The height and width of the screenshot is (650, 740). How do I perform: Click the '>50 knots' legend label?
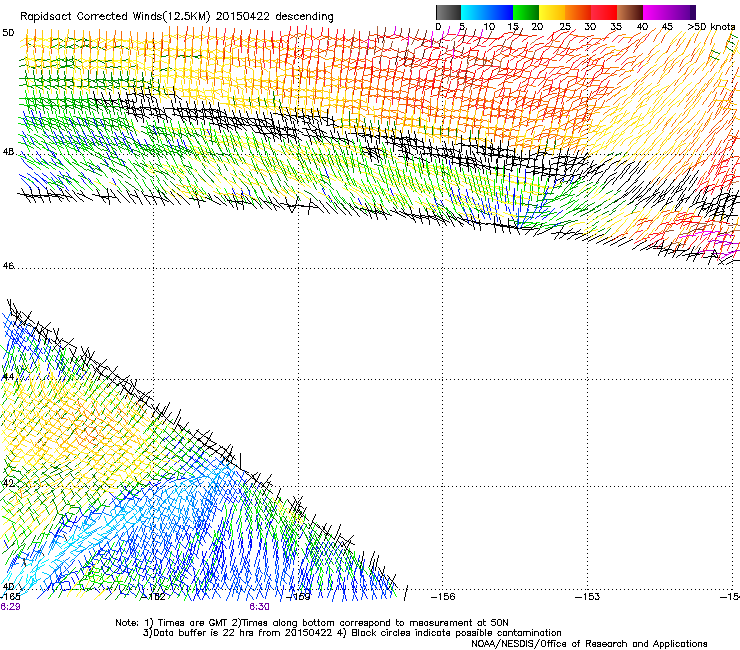[x=711, y=27]
